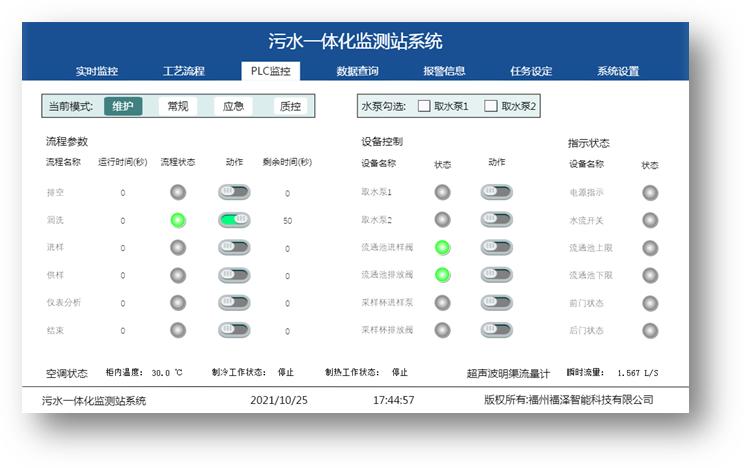Viewport: 744px width, 468px height.
Task: Switch to the 实时监控 tab
Action: pyautogui.click(x=97, y=71)
